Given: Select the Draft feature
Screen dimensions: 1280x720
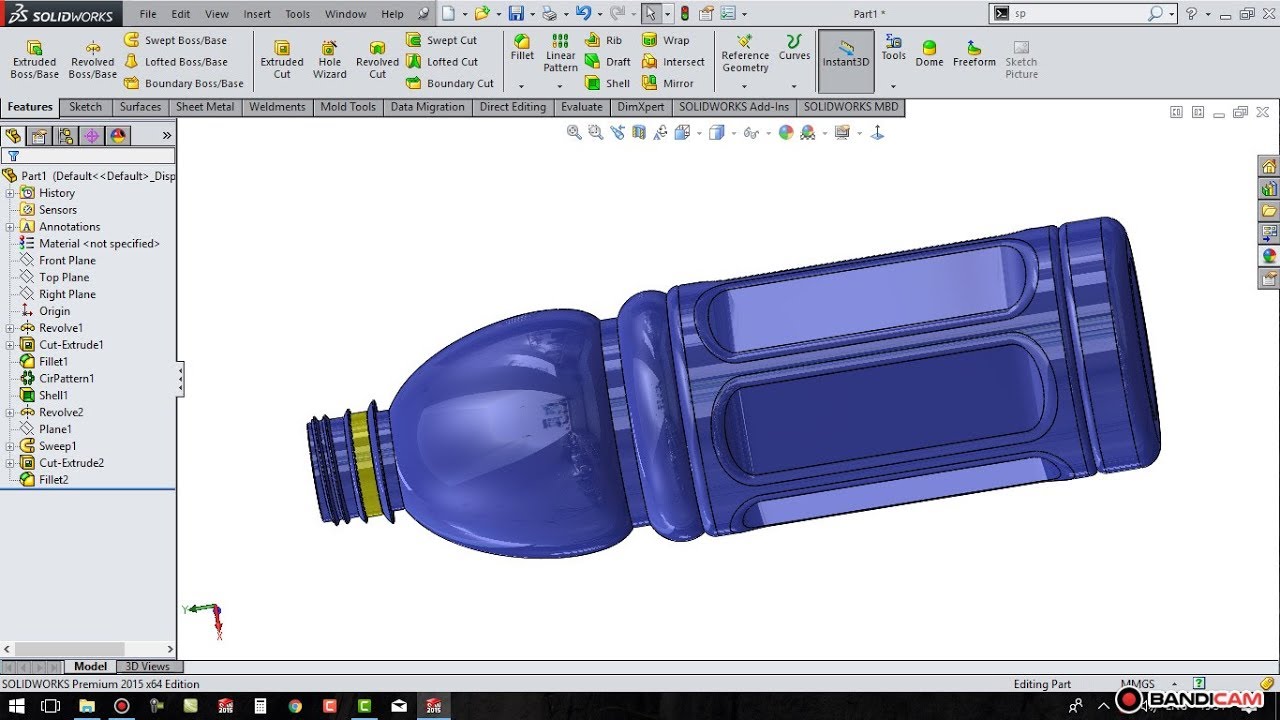Looking at the screenshot, I should coord(608,62).
